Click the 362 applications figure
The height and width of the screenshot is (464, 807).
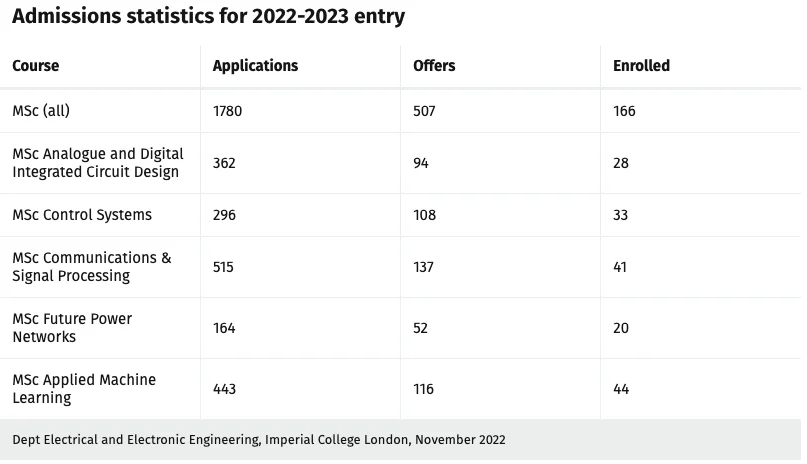click(224, 163)
